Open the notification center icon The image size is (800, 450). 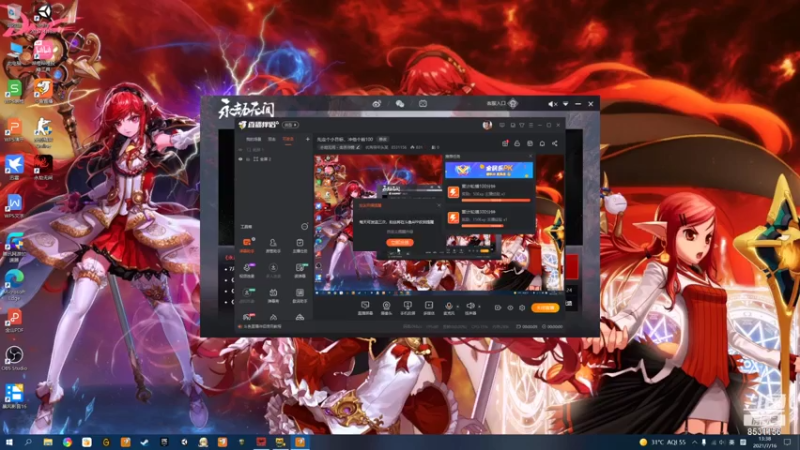click(787, 442)
